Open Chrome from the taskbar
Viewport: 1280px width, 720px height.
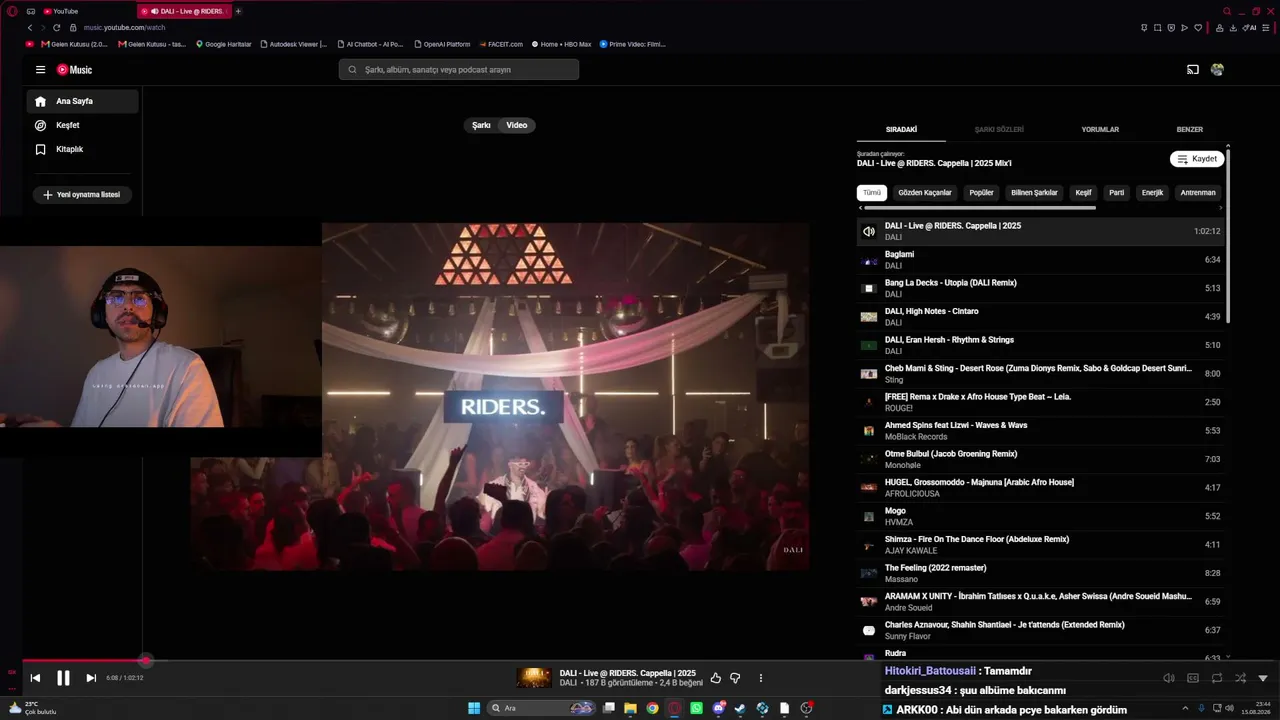pos(652,708)
